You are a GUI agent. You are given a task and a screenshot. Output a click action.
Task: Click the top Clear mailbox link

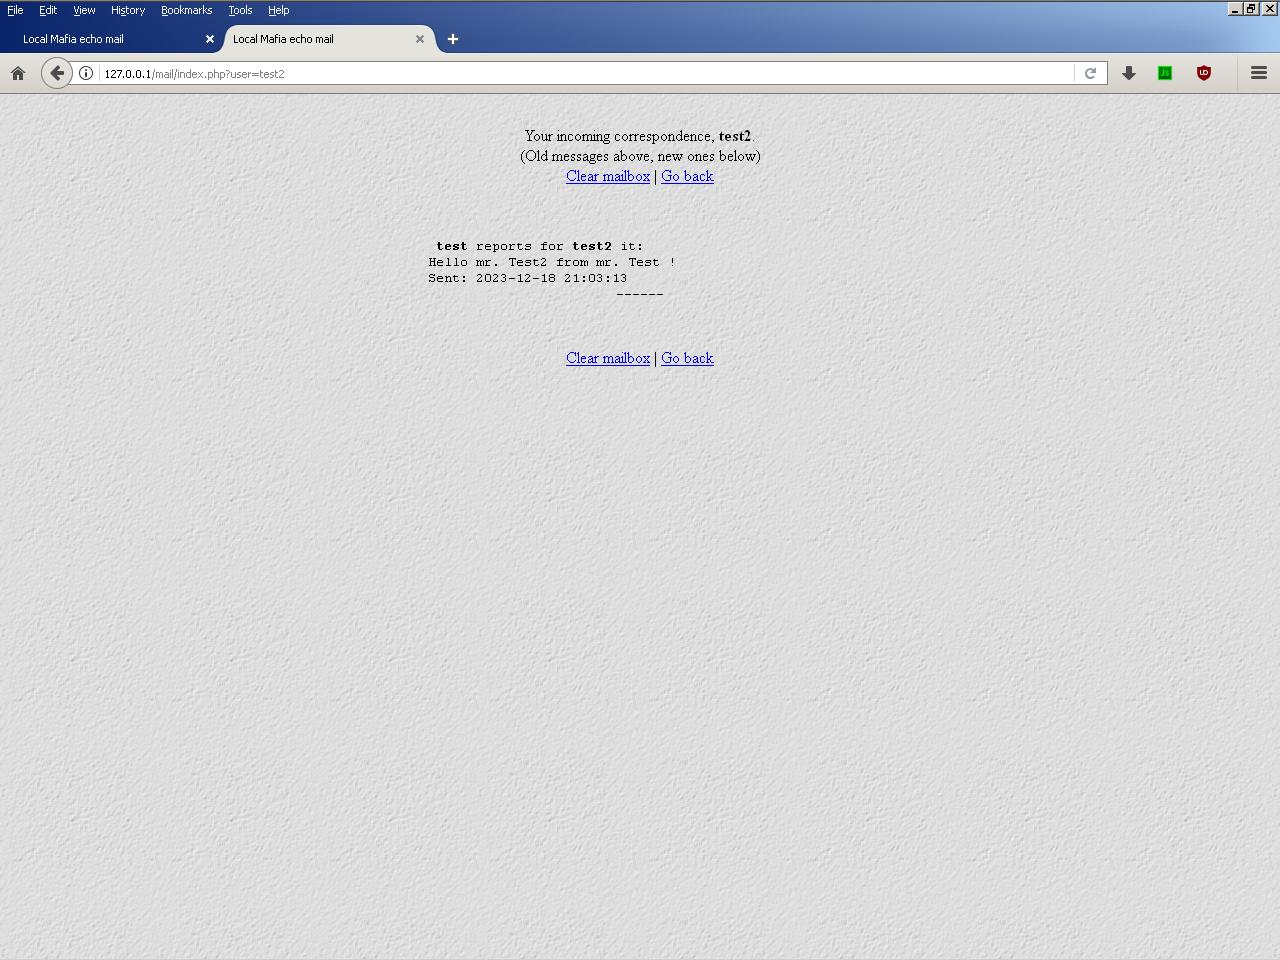point(608,176)
